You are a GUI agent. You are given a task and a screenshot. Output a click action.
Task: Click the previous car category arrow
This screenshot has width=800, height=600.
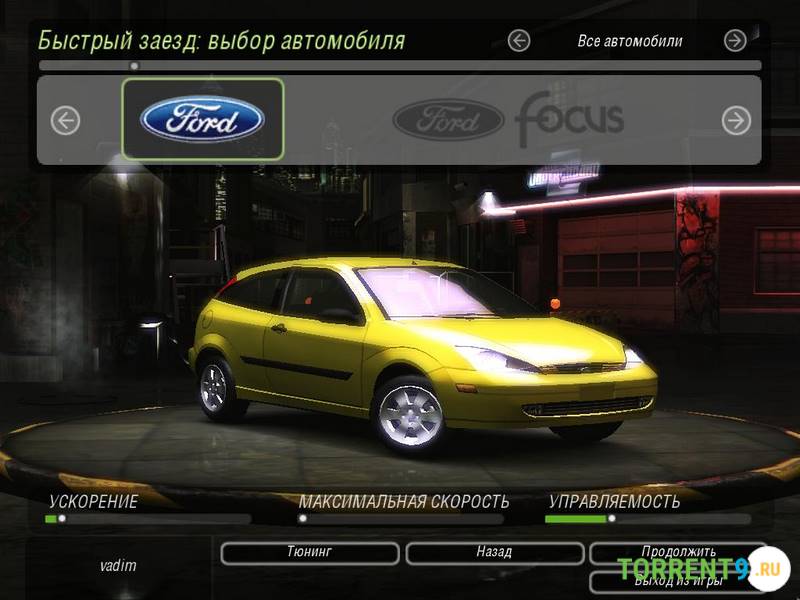tap(518, 40)
